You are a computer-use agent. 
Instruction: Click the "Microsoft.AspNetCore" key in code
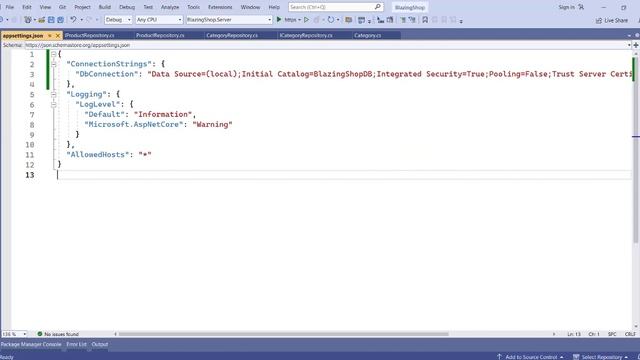pyautogui.click(x=134, y=124)
